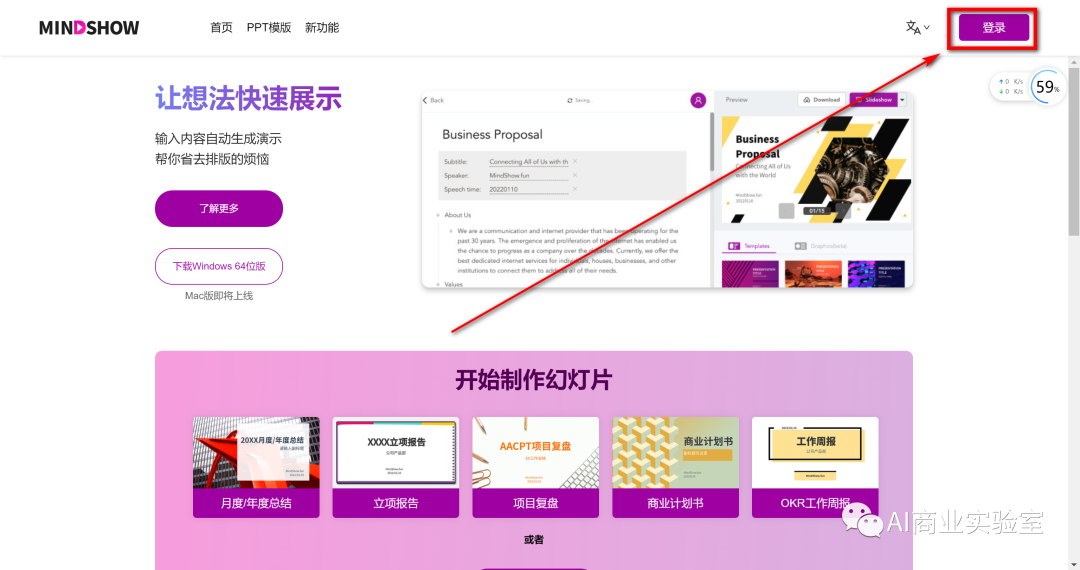This screenshot has height=570, width=1080.
Task: Click the 59% network speed widget
Action: point(1027,87)
